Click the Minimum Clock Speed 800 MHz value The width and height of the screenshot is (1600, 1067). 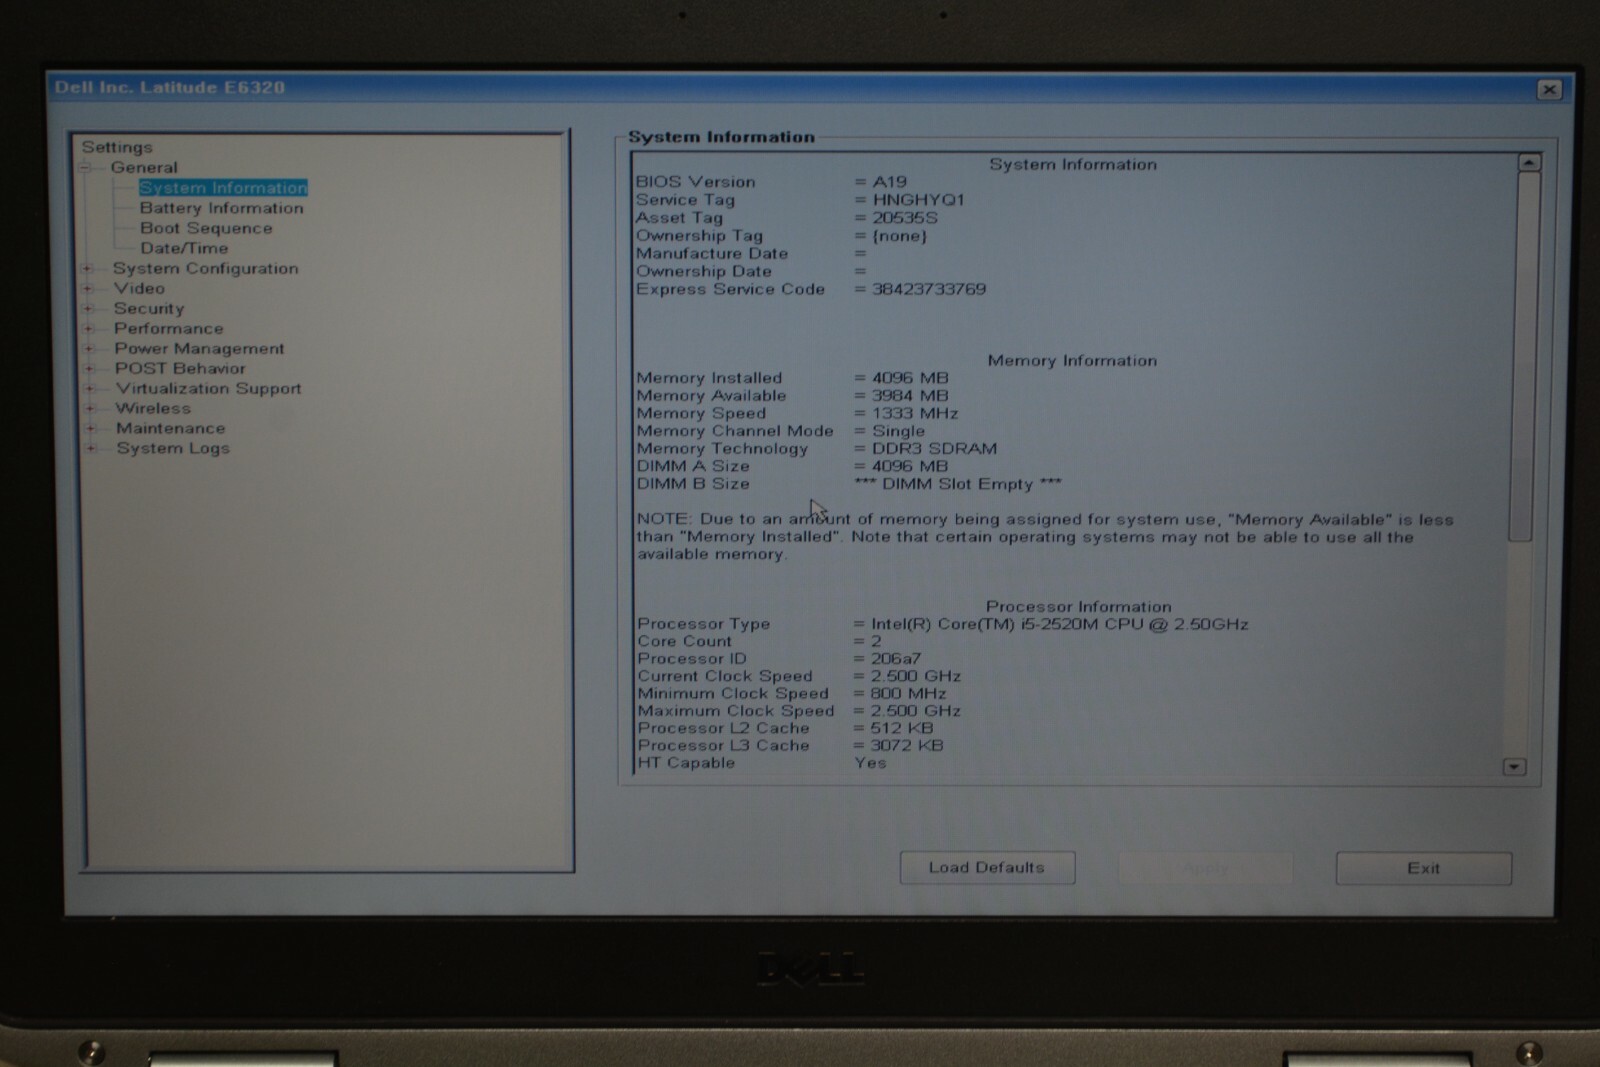point(908,694)
